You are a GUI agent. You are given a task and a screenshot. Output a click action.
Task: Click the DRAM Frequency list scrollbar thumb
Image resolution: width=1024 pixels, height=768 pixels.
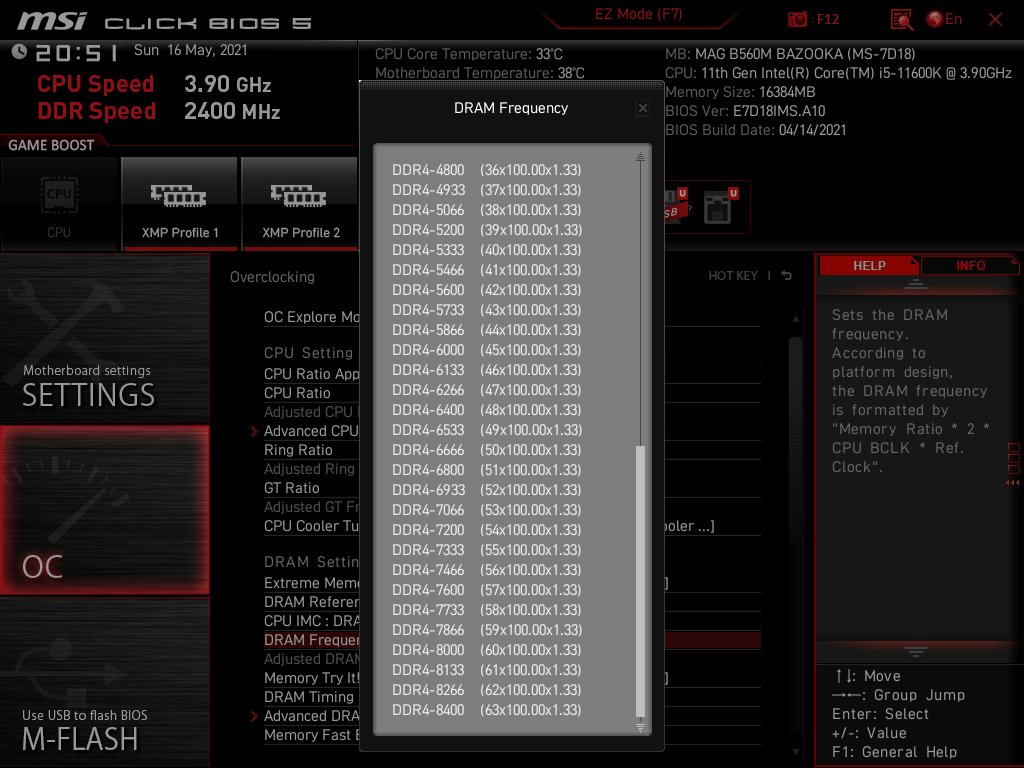click(x=640, y=581)
